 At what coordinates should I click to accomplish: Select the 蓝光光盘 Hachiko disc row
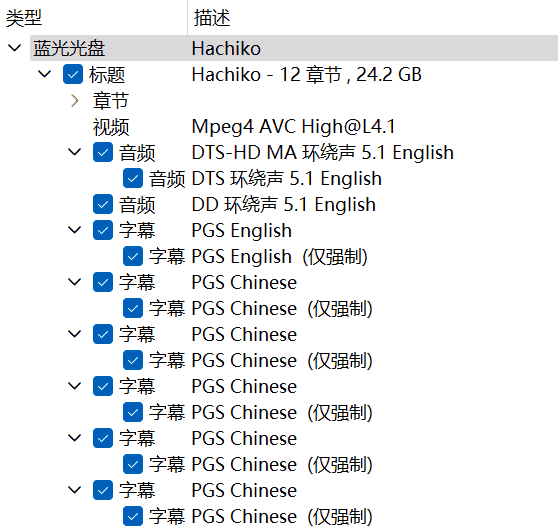point(294,48)
